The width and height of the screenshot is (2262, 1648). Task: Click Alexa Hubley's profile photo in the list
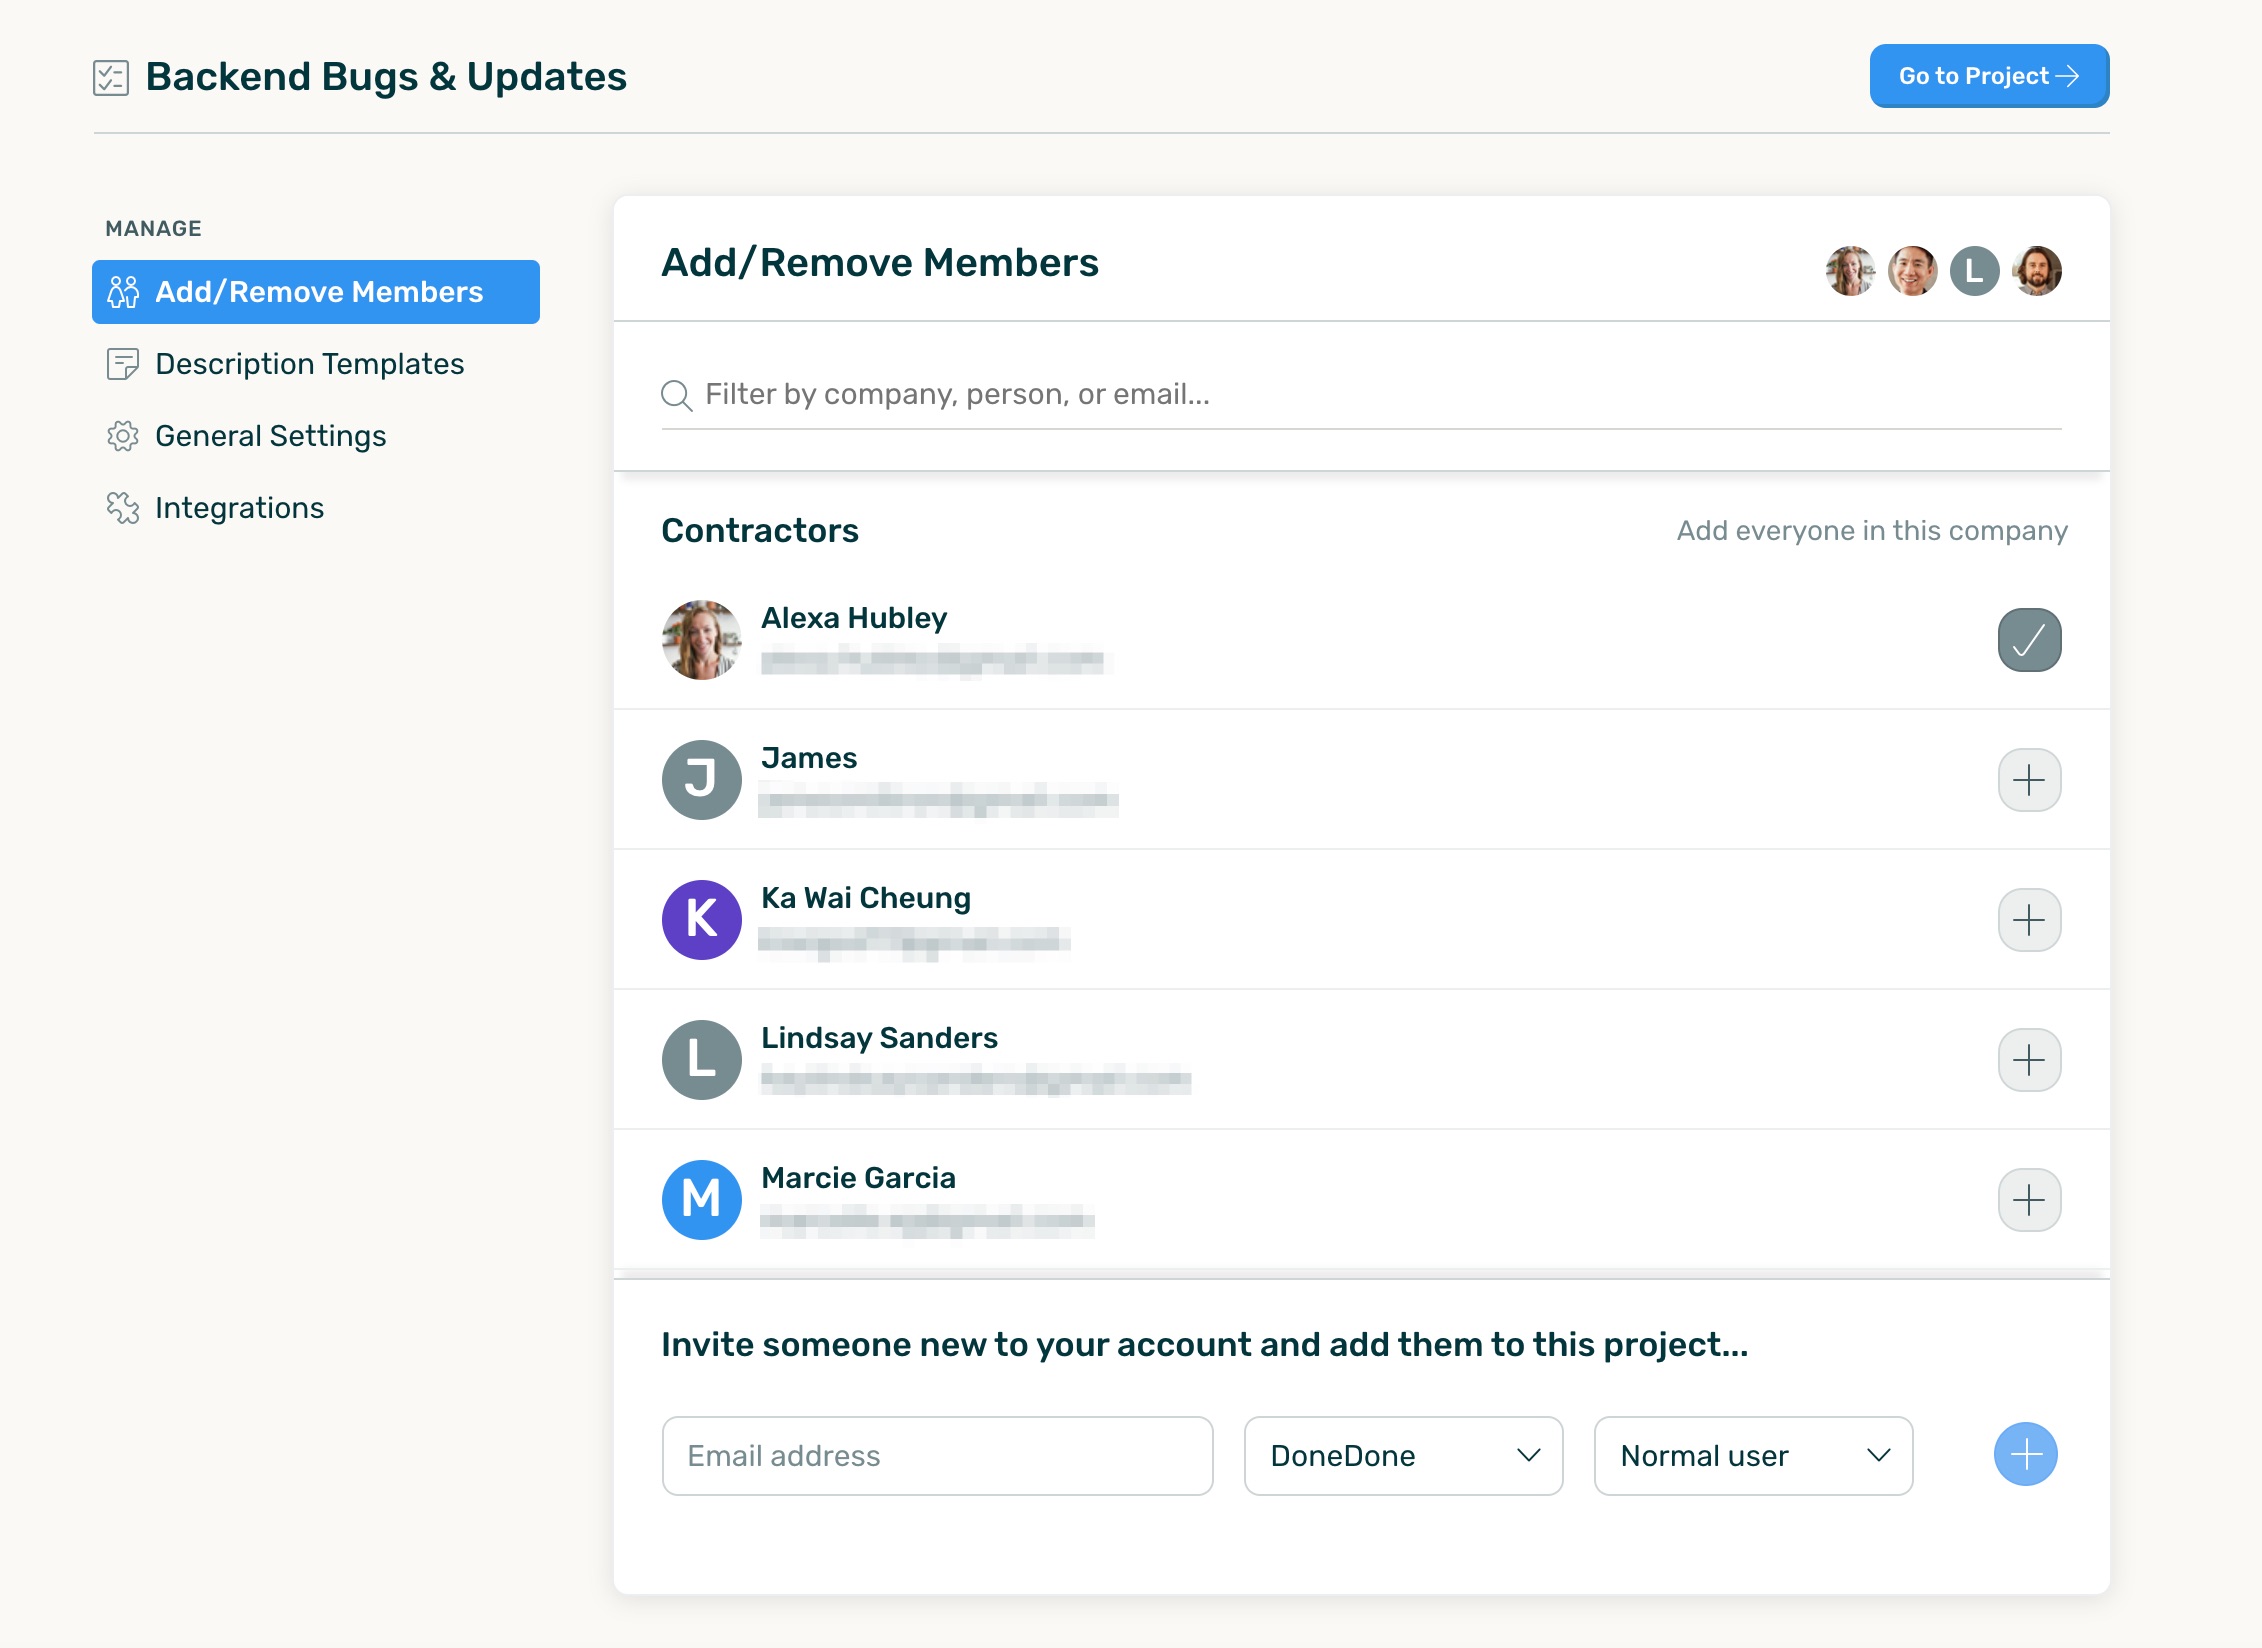tap(701, 640)
